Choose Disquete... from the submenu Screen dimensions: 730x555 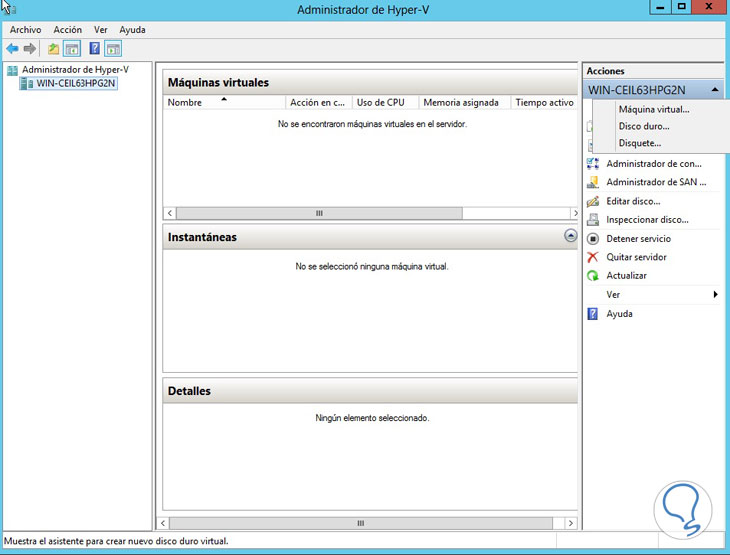click(x=640, y=143)
